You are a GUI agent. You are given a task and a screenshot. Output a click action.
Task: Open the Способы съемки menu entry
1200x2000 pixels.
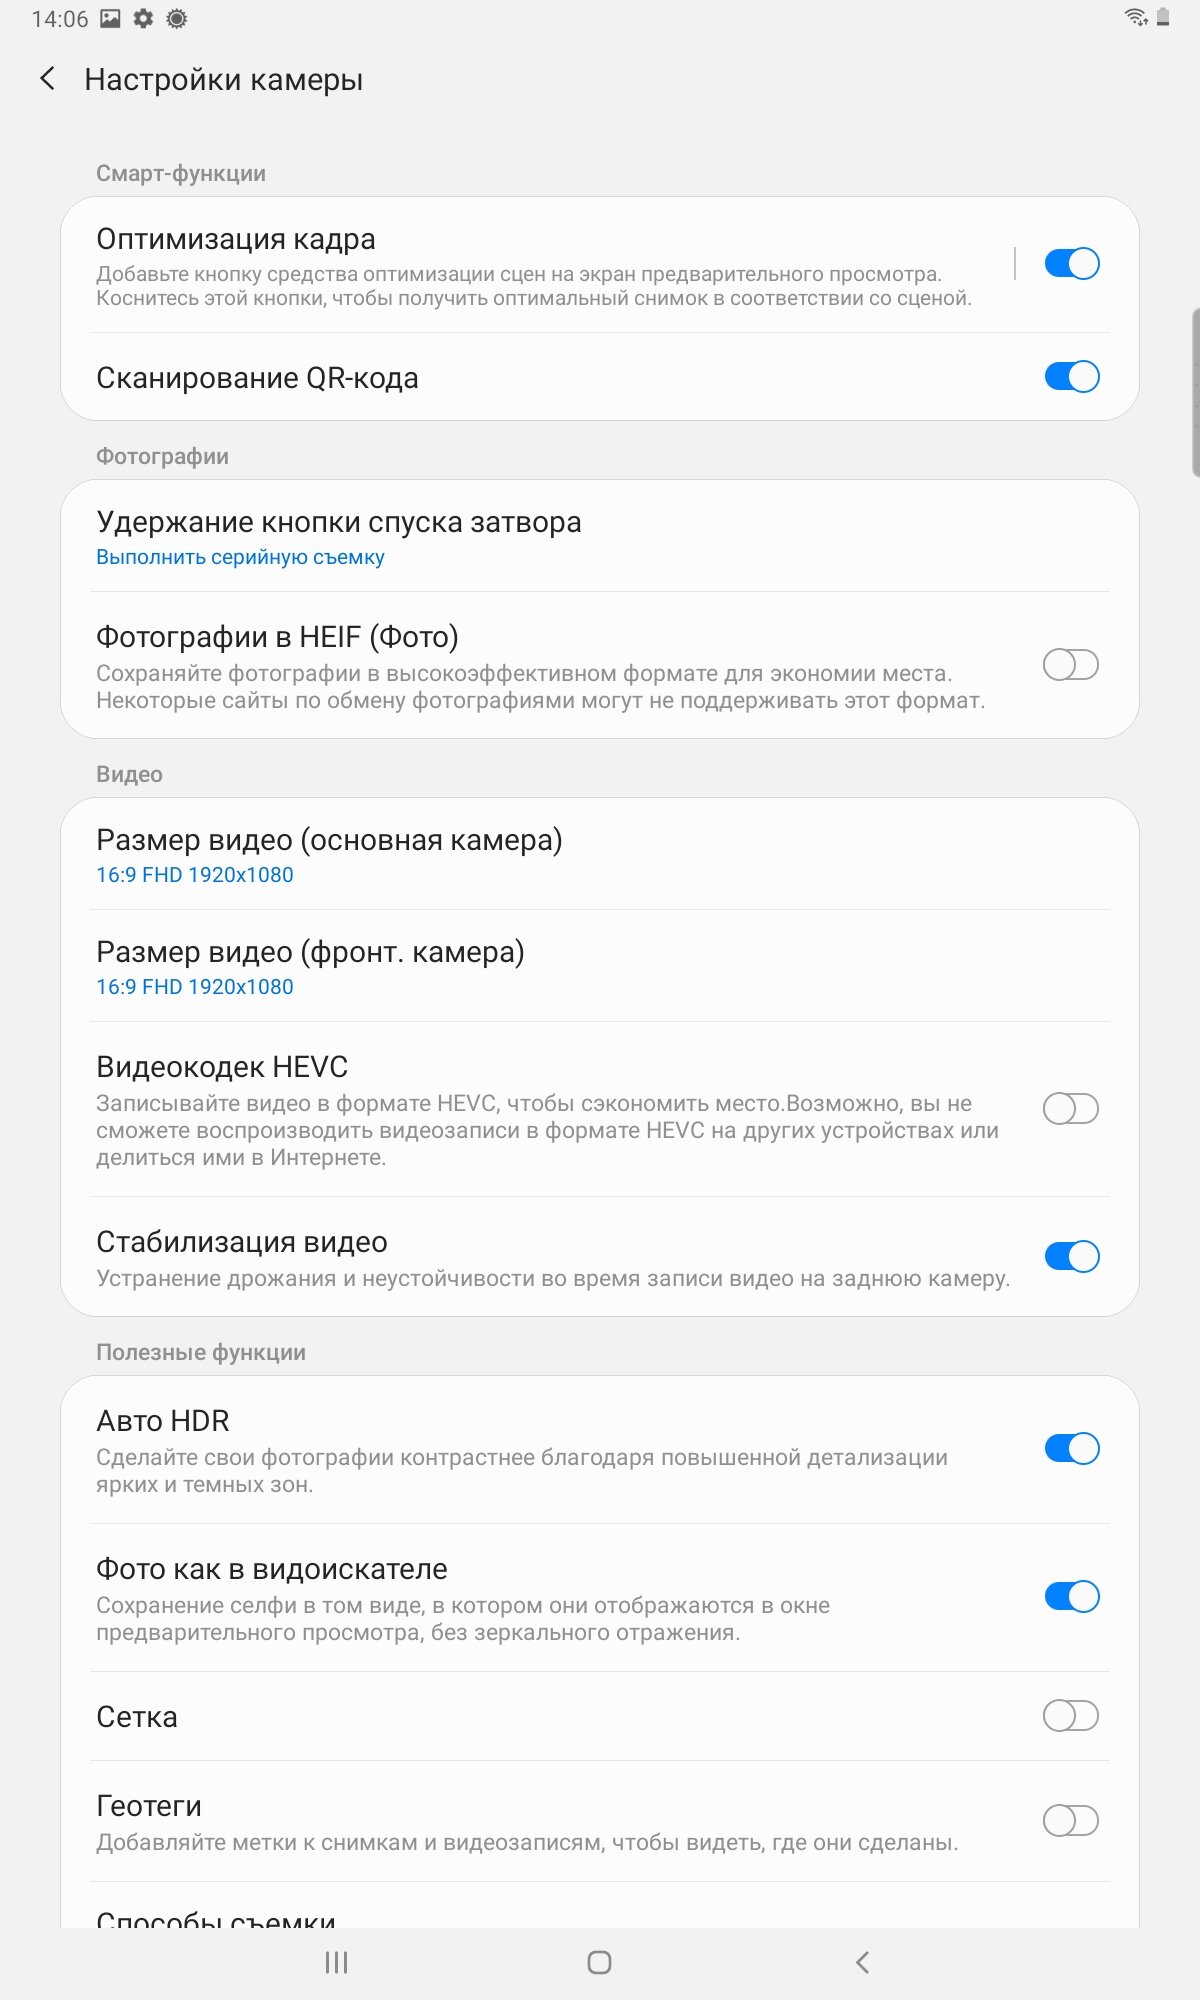point(600,1908)
